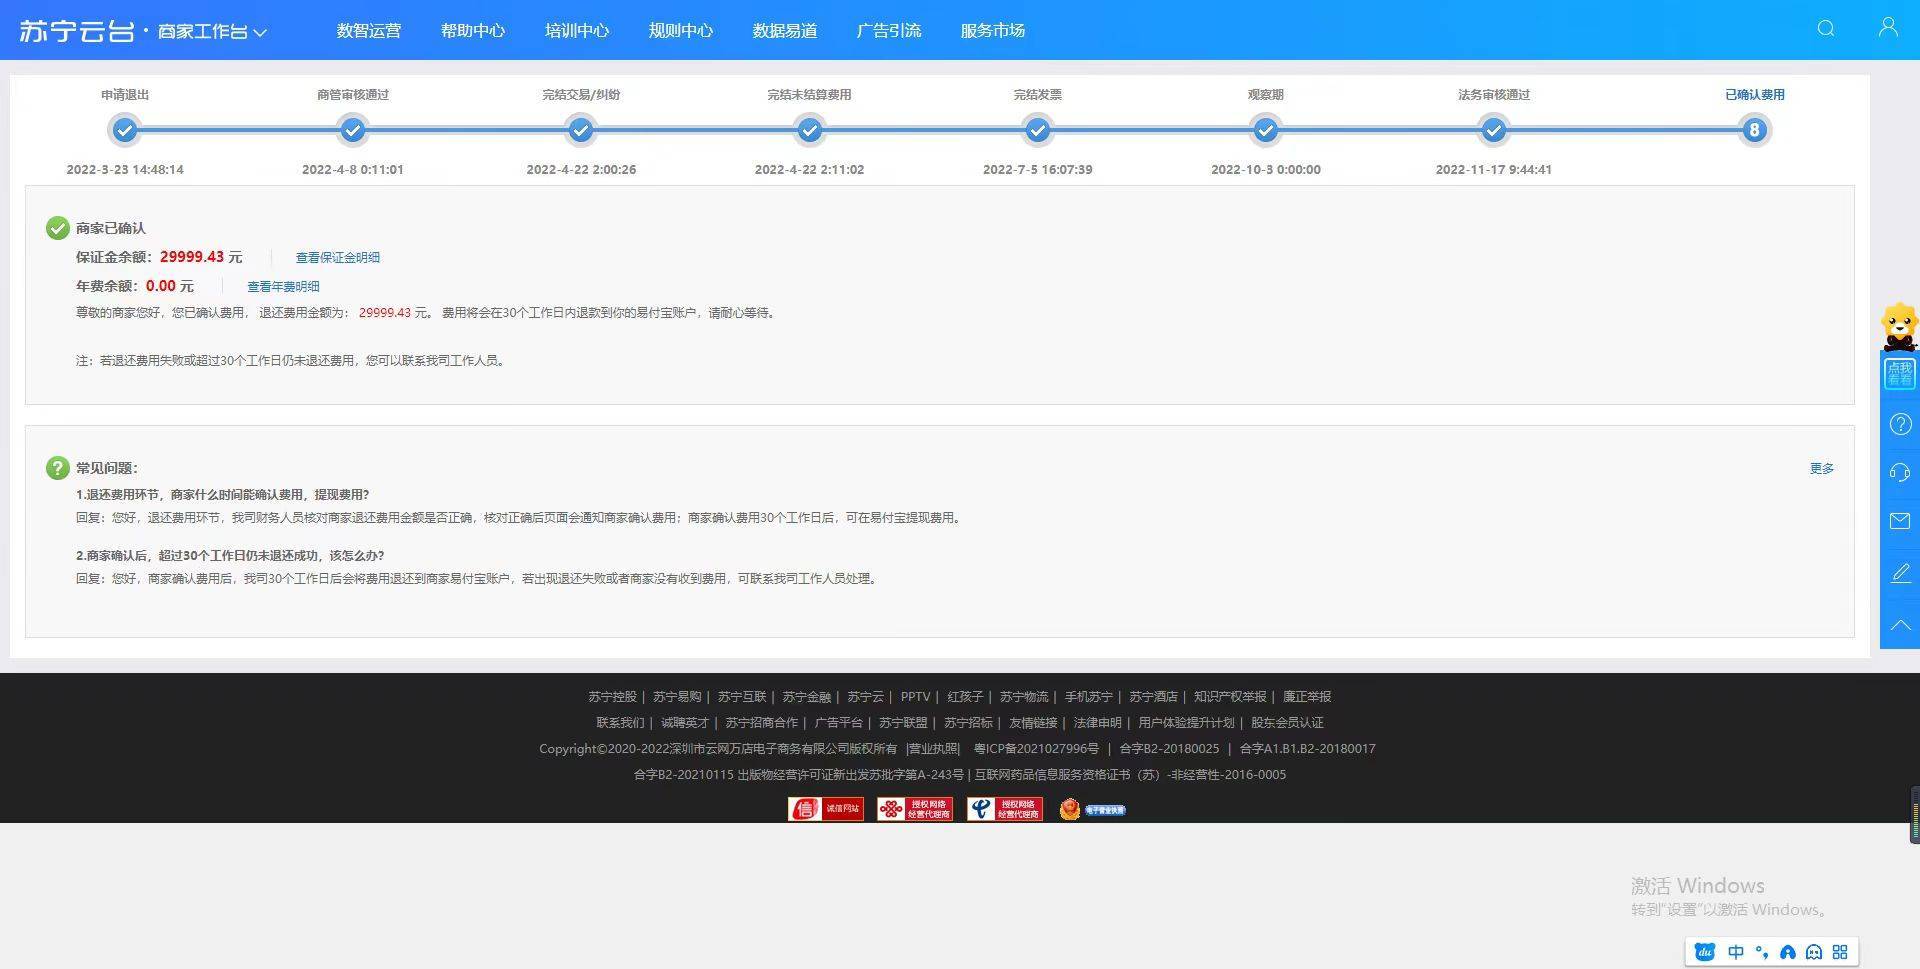Click FAQ question 2 about 超过30个工作日
Image resolution: width=1920 pixels, height=969 pixels.
coord(230,555)
